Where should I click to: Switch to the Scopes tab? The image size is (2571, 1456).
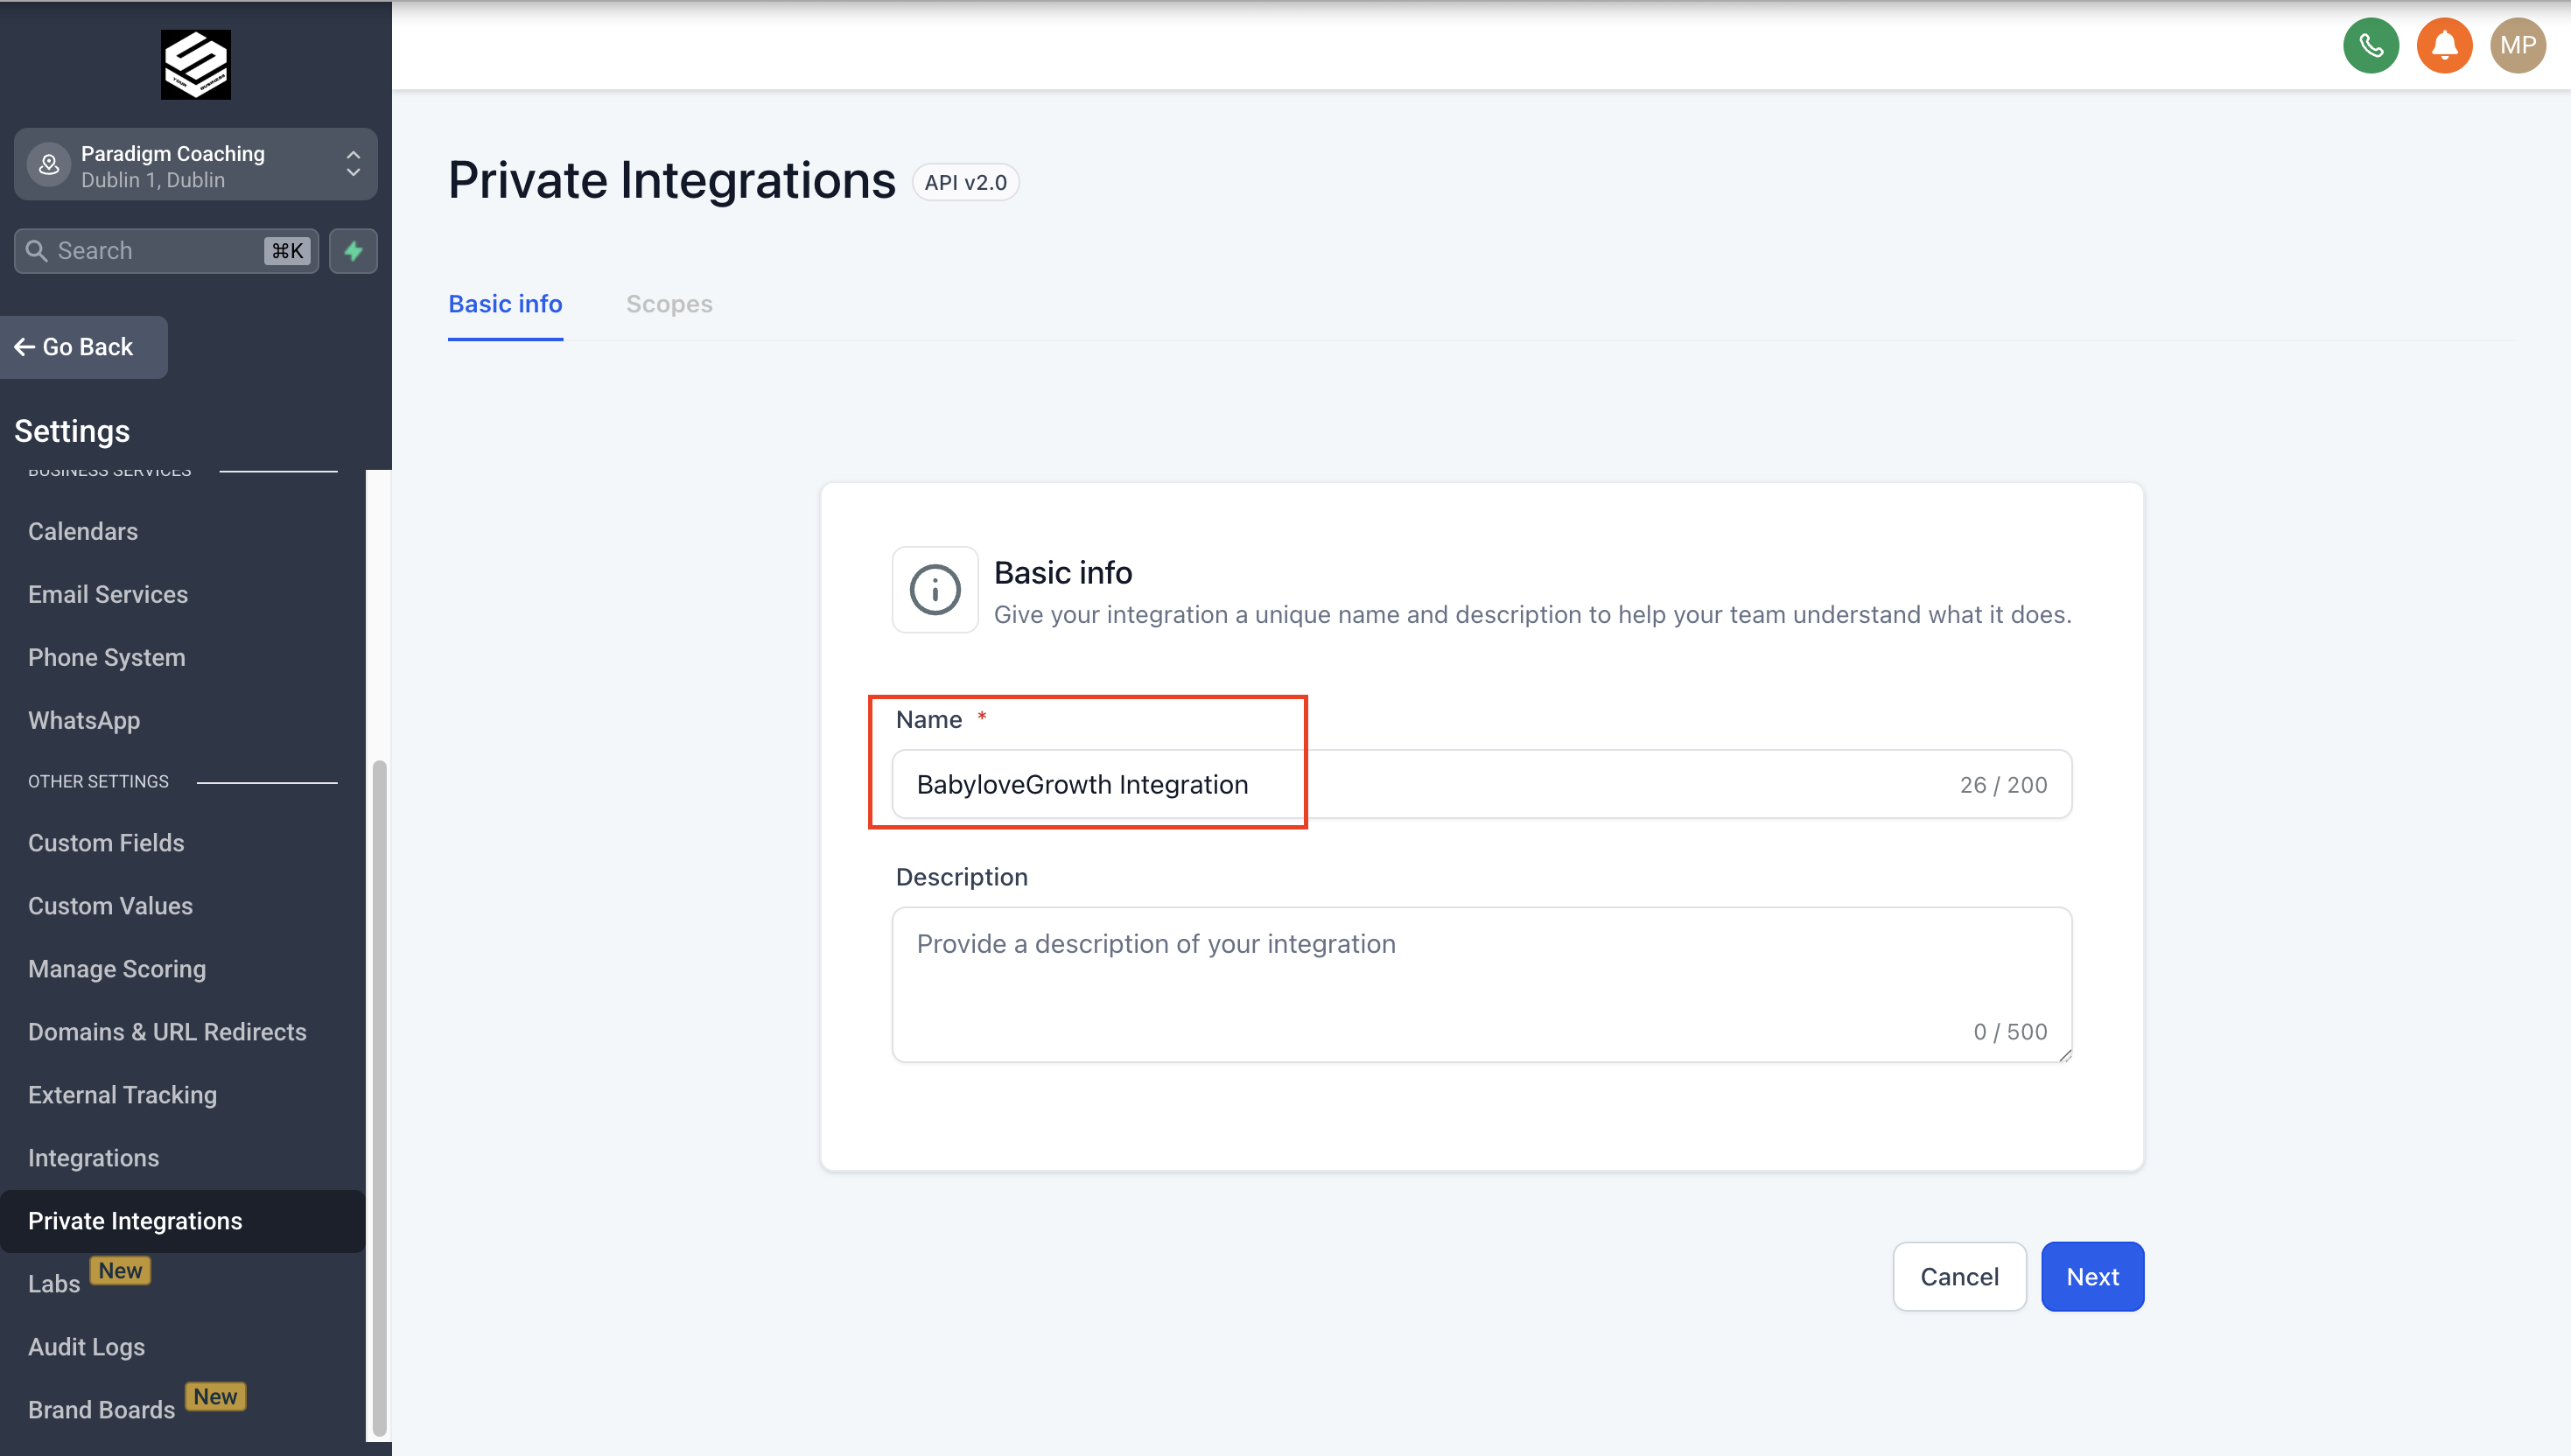[669, 304]
